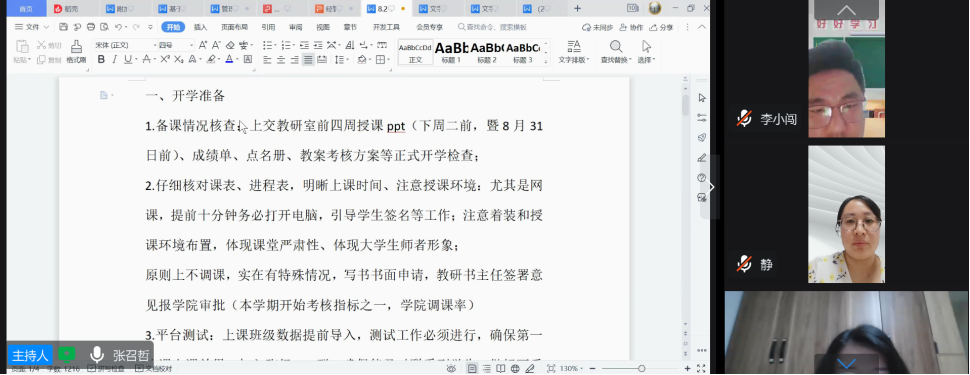970x375 pixels.
Task: Click the Superscript X² icon
Action: (165, 59)
